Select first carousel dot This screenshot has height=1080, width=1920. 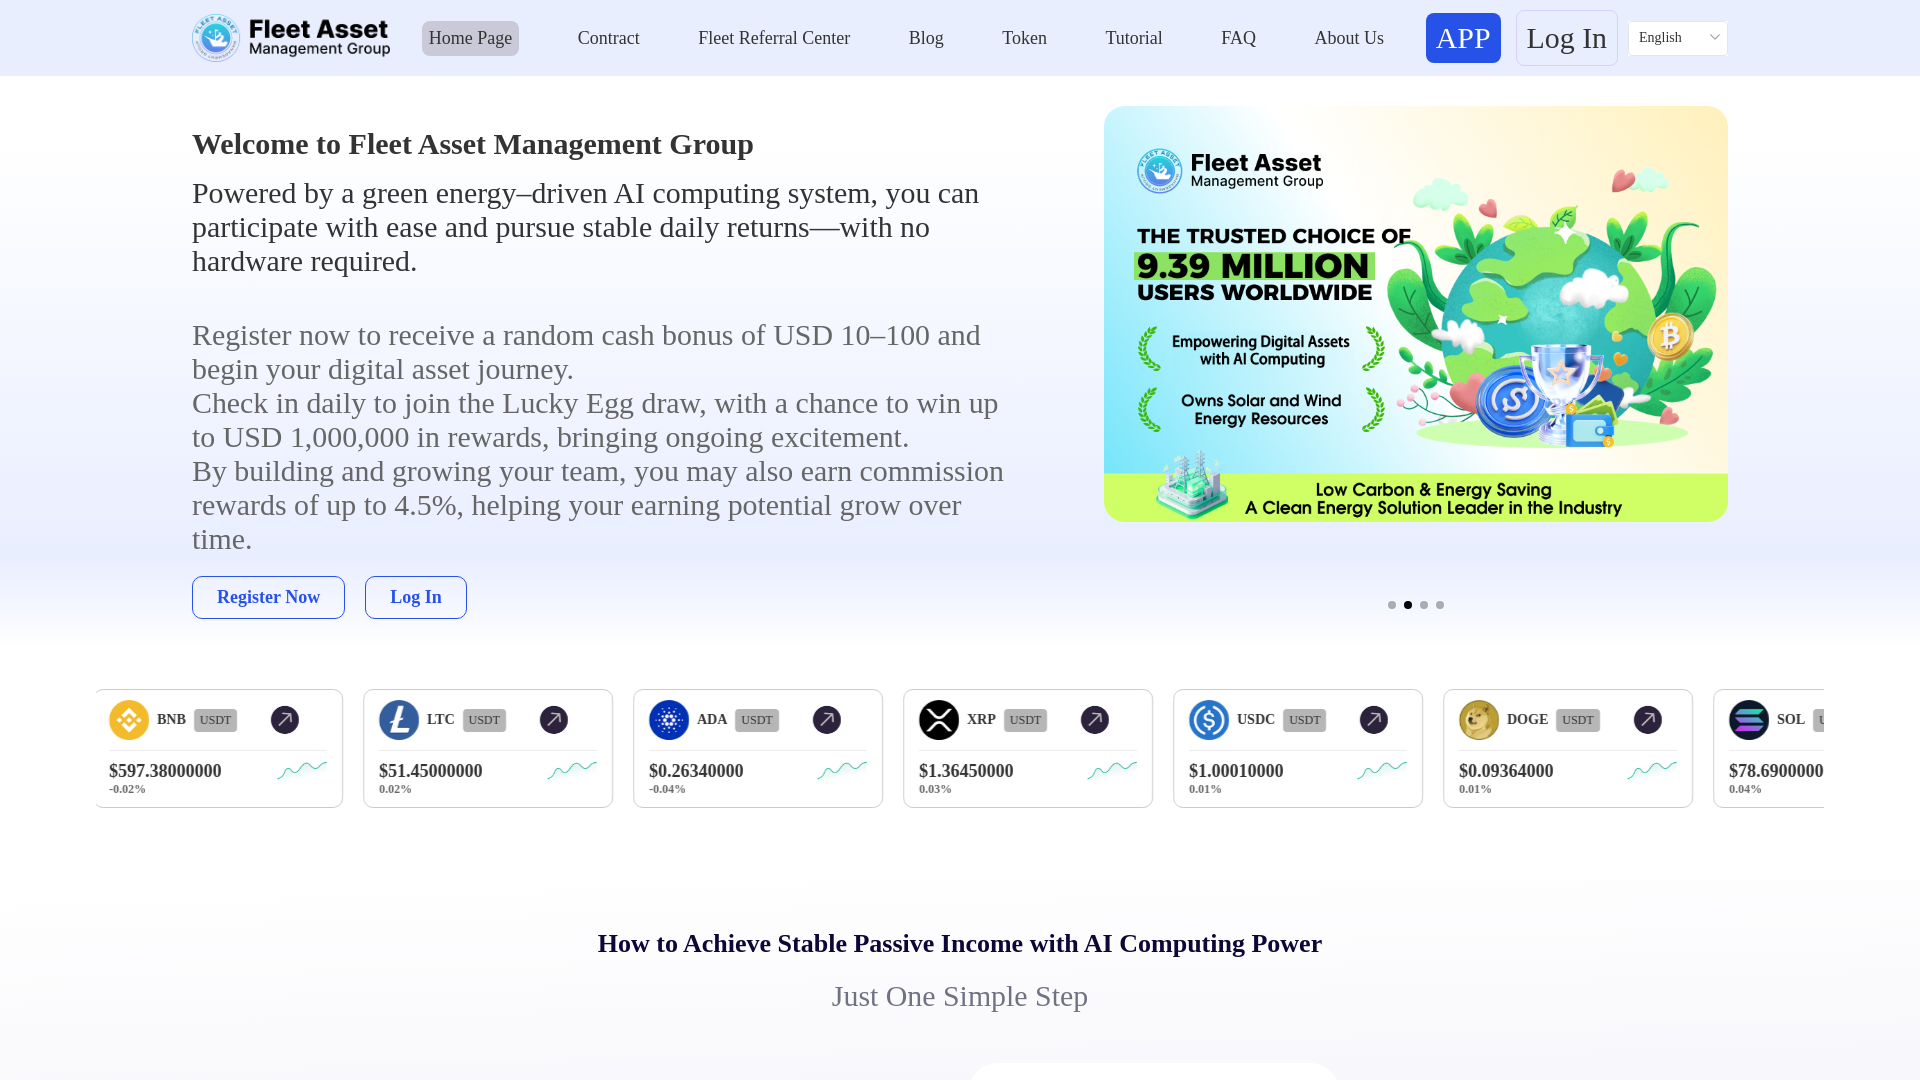tap(1392, 605)
